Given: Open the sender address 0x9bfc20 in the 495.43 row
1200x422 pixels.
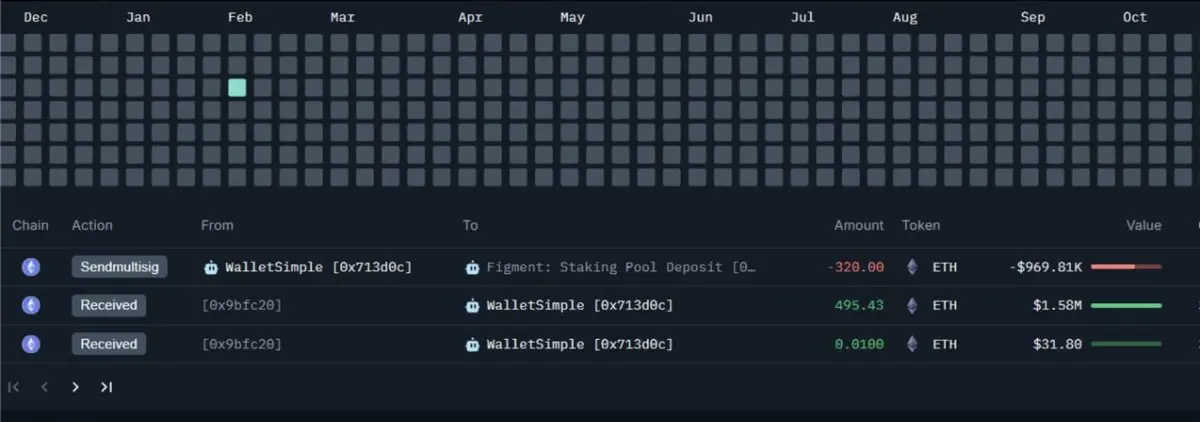Looking at the screenshot, I should 241,305.
